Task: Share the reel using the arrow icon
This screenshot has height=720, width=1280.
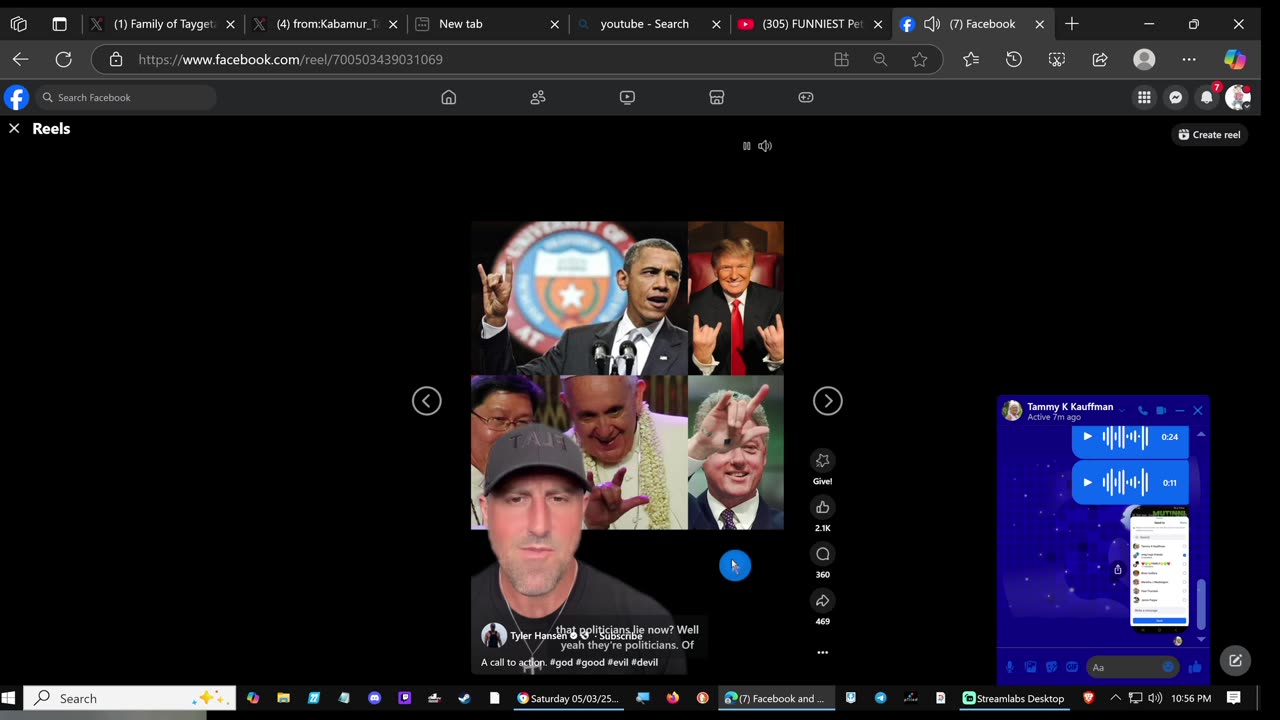Action: (822, 601)
